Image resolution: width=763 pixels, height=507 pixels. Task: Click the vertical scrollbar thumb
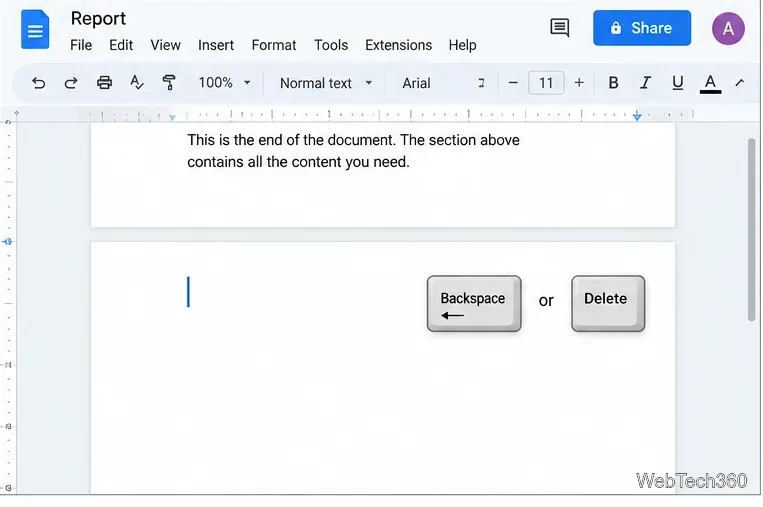[x=752, y=230]
